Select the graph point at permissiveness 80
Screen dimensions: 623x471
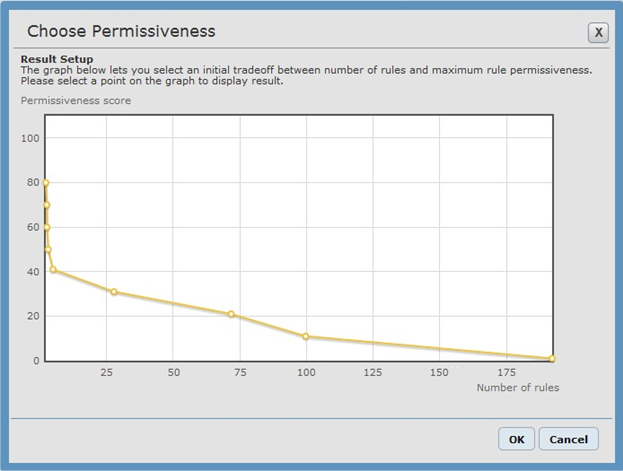click(x=45, y=183)
